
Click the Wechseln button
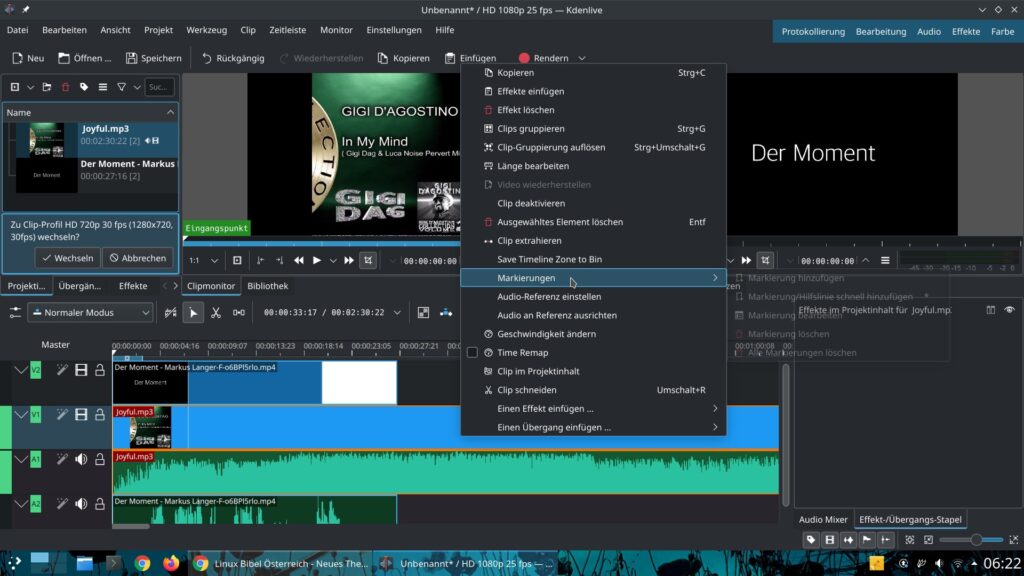pos(68,258)
